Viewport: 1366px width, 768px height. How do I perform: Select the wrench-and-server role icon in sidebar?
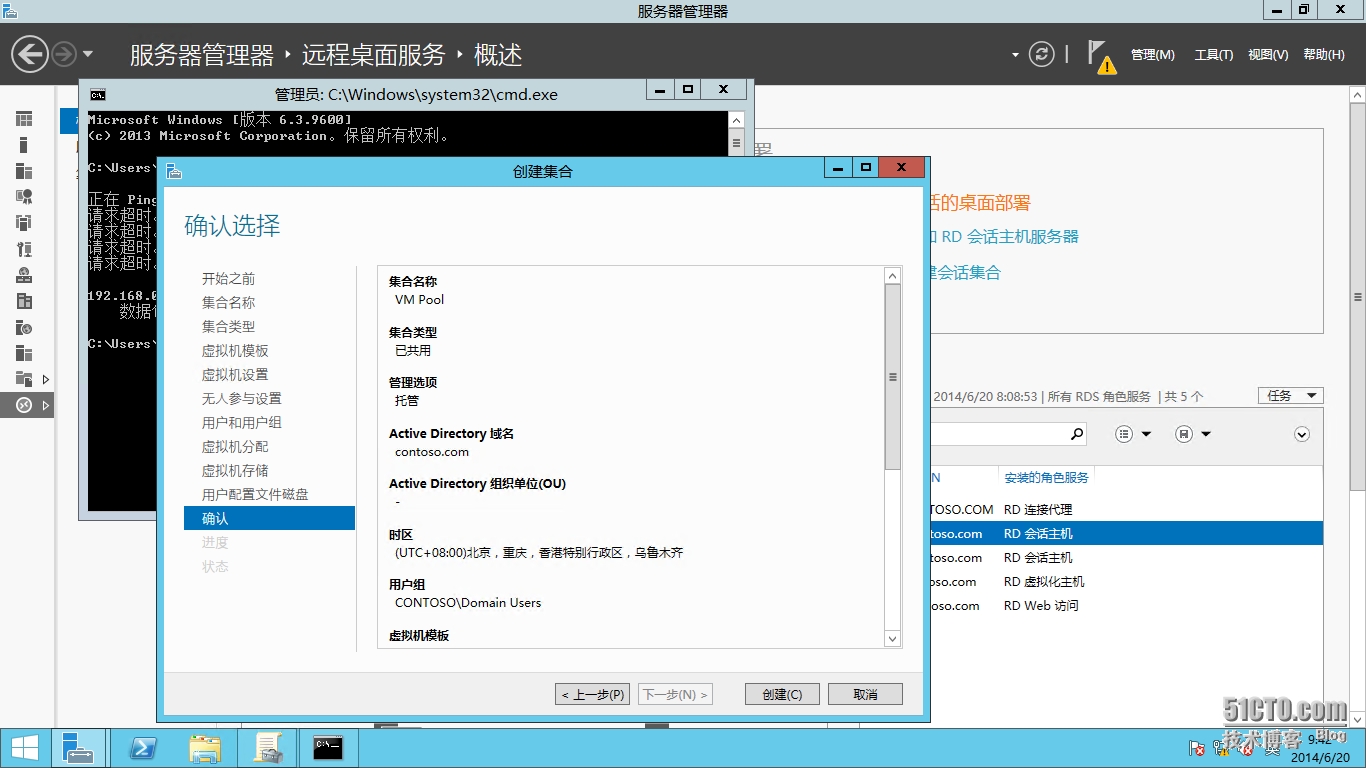click(x=24, y=249)
